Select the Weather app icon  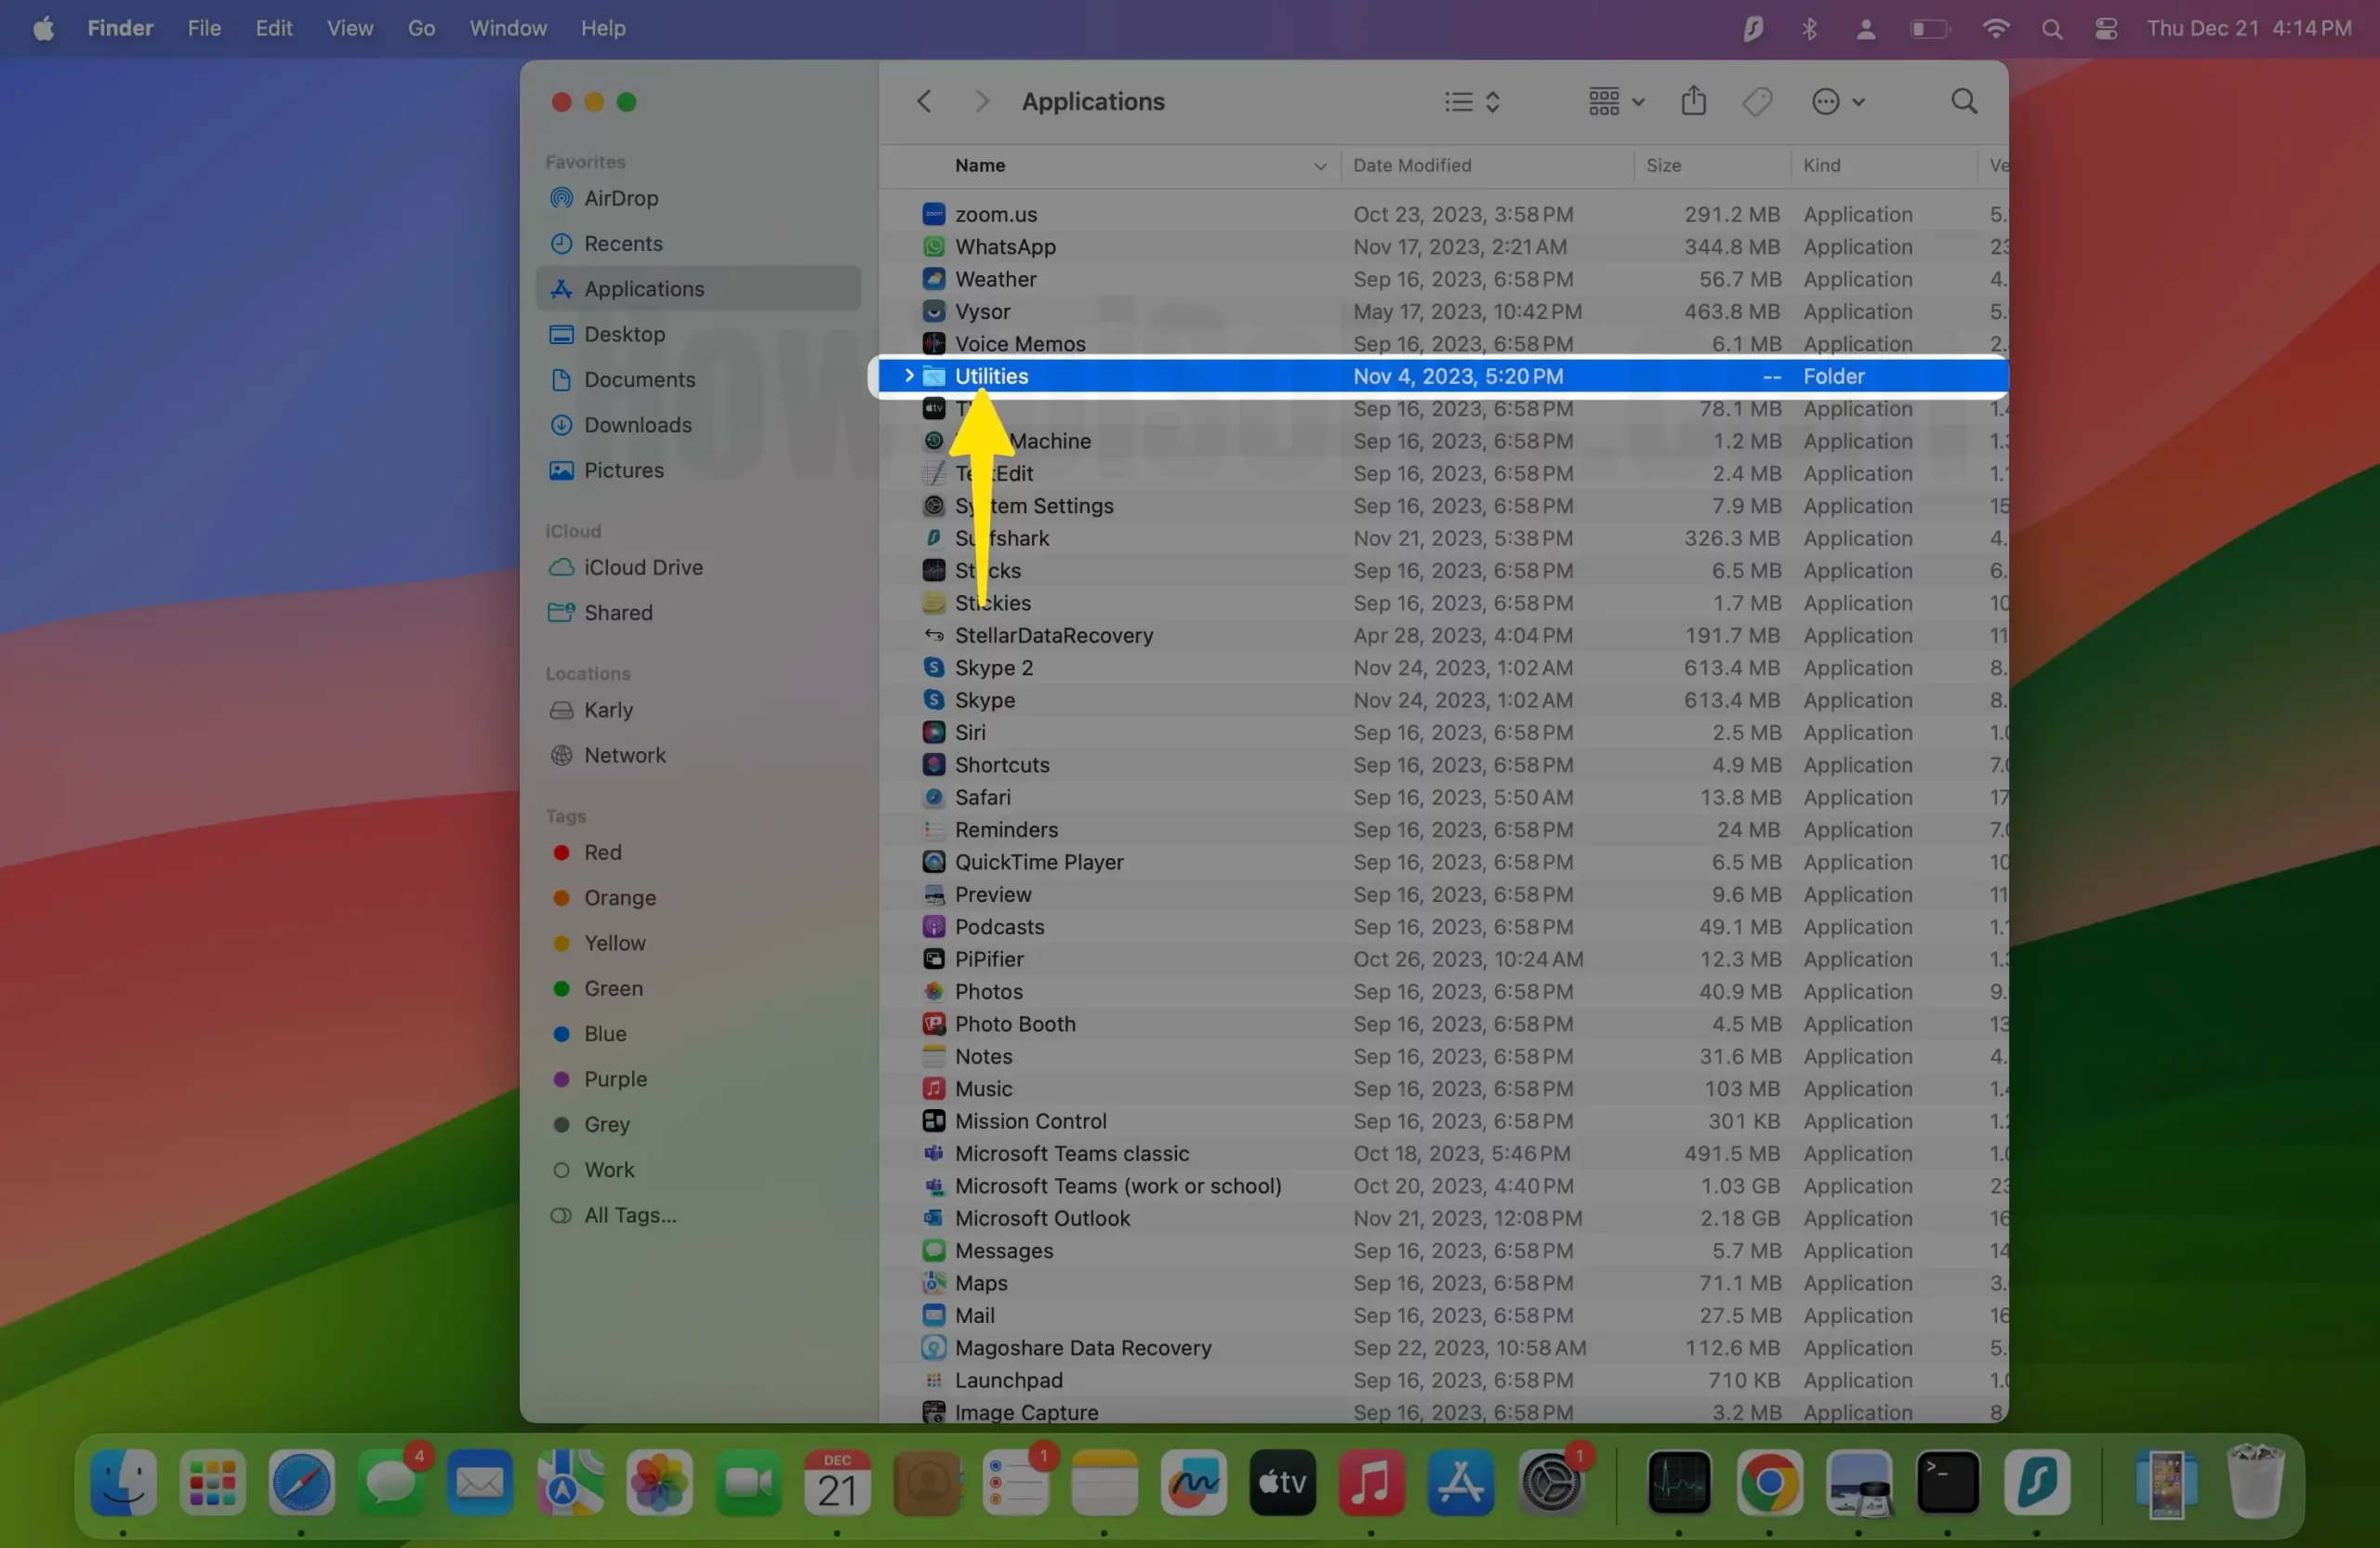933,279
